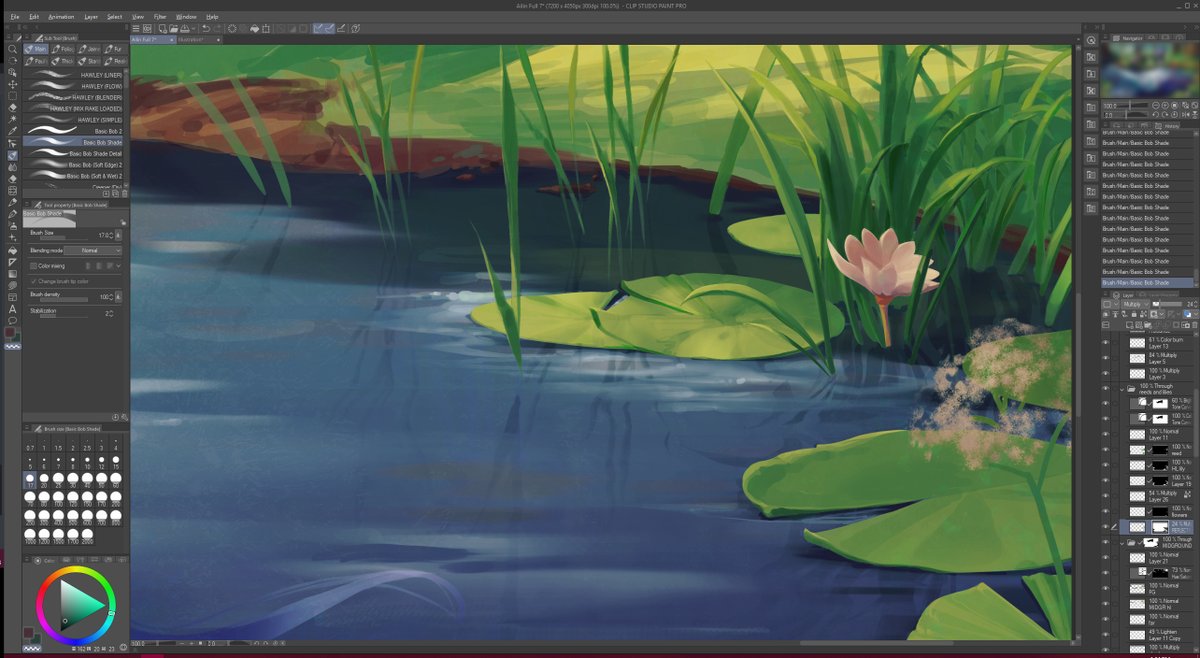The height and width of the screenshot is (658, 1200).
Task: Open the Multiply blend mode dropdown
Action: [x=1133, y=303]
